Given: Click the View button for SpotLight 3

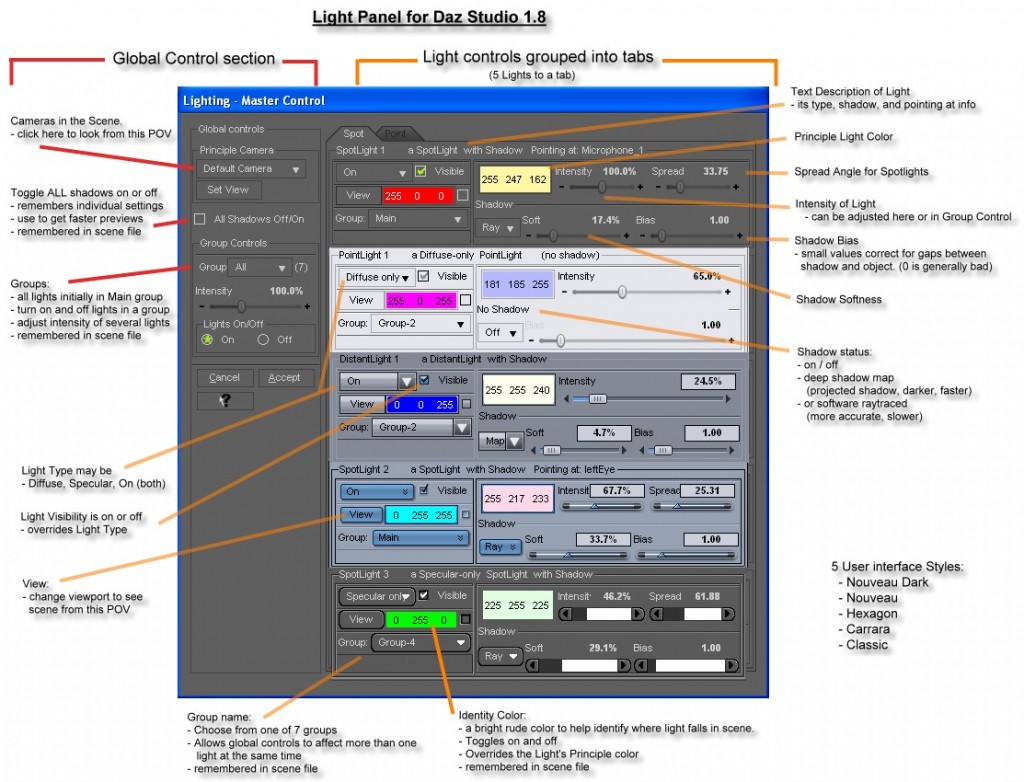Looking at the screenshot, I should pyautogui.click(x=360, y=619).
